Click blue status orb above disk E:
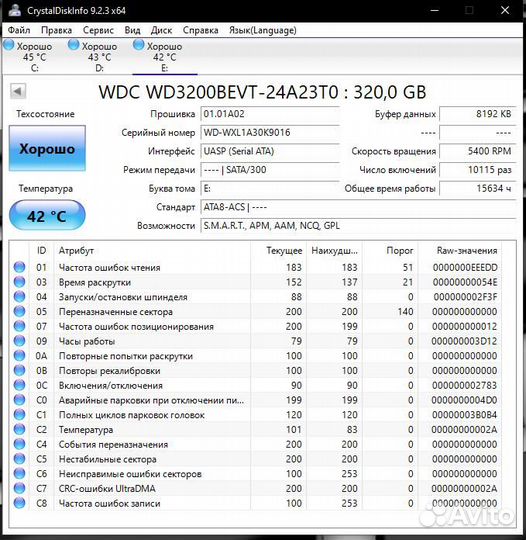The image size is (526, 540). tap(138, 45)
